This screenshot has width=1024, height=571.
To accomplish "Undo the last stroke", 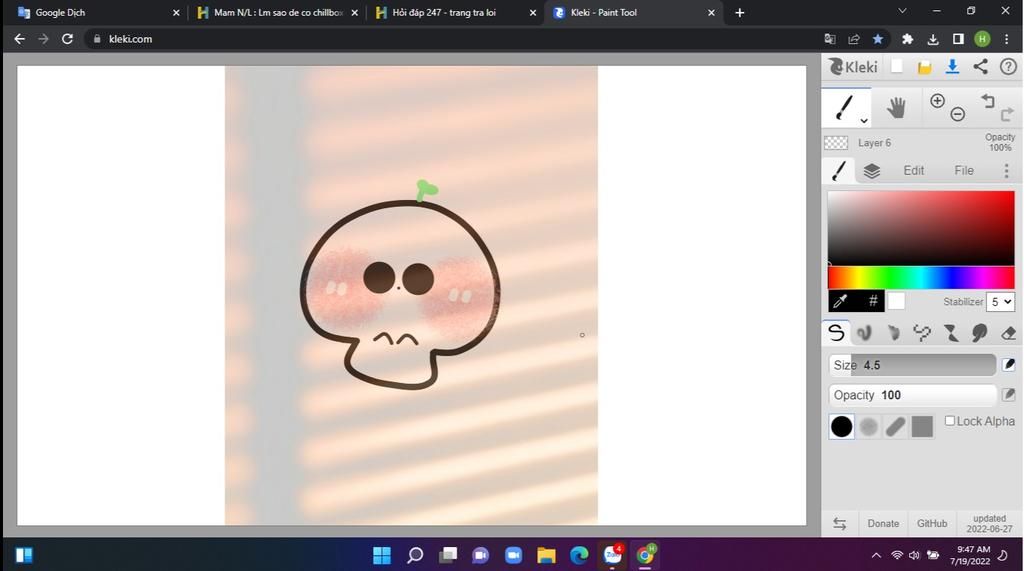I will [987, 101].
